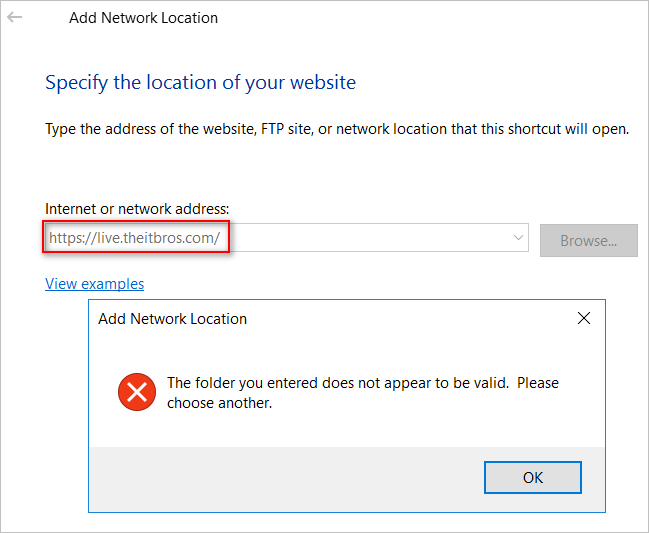The image size is (649, 533).
Task: Click the Internet or network address label
Action: (x=137, y=209)
